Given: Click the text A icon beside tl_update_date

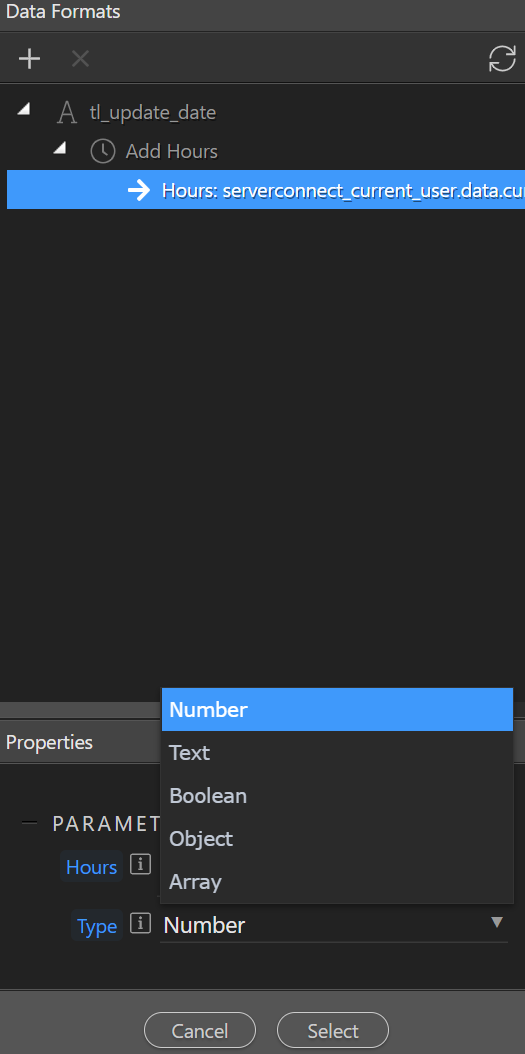Looking at the screenshot, I should [67, 112].
